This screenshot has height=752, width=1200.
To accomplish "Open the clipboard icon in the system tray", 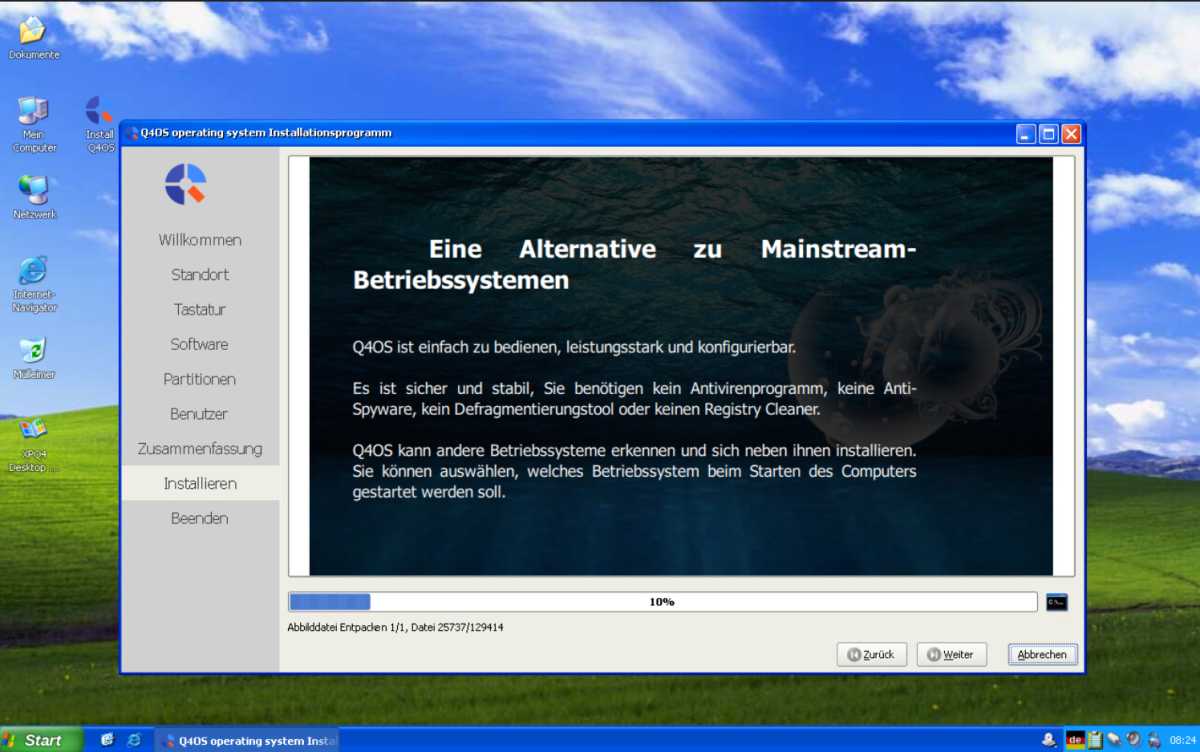I will 1096,740.
